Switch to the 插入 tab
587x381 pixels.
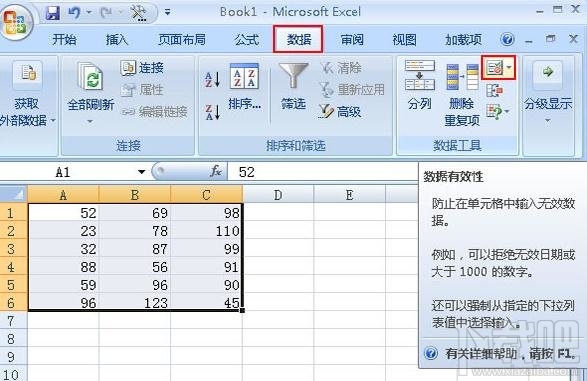click(116, 39)
